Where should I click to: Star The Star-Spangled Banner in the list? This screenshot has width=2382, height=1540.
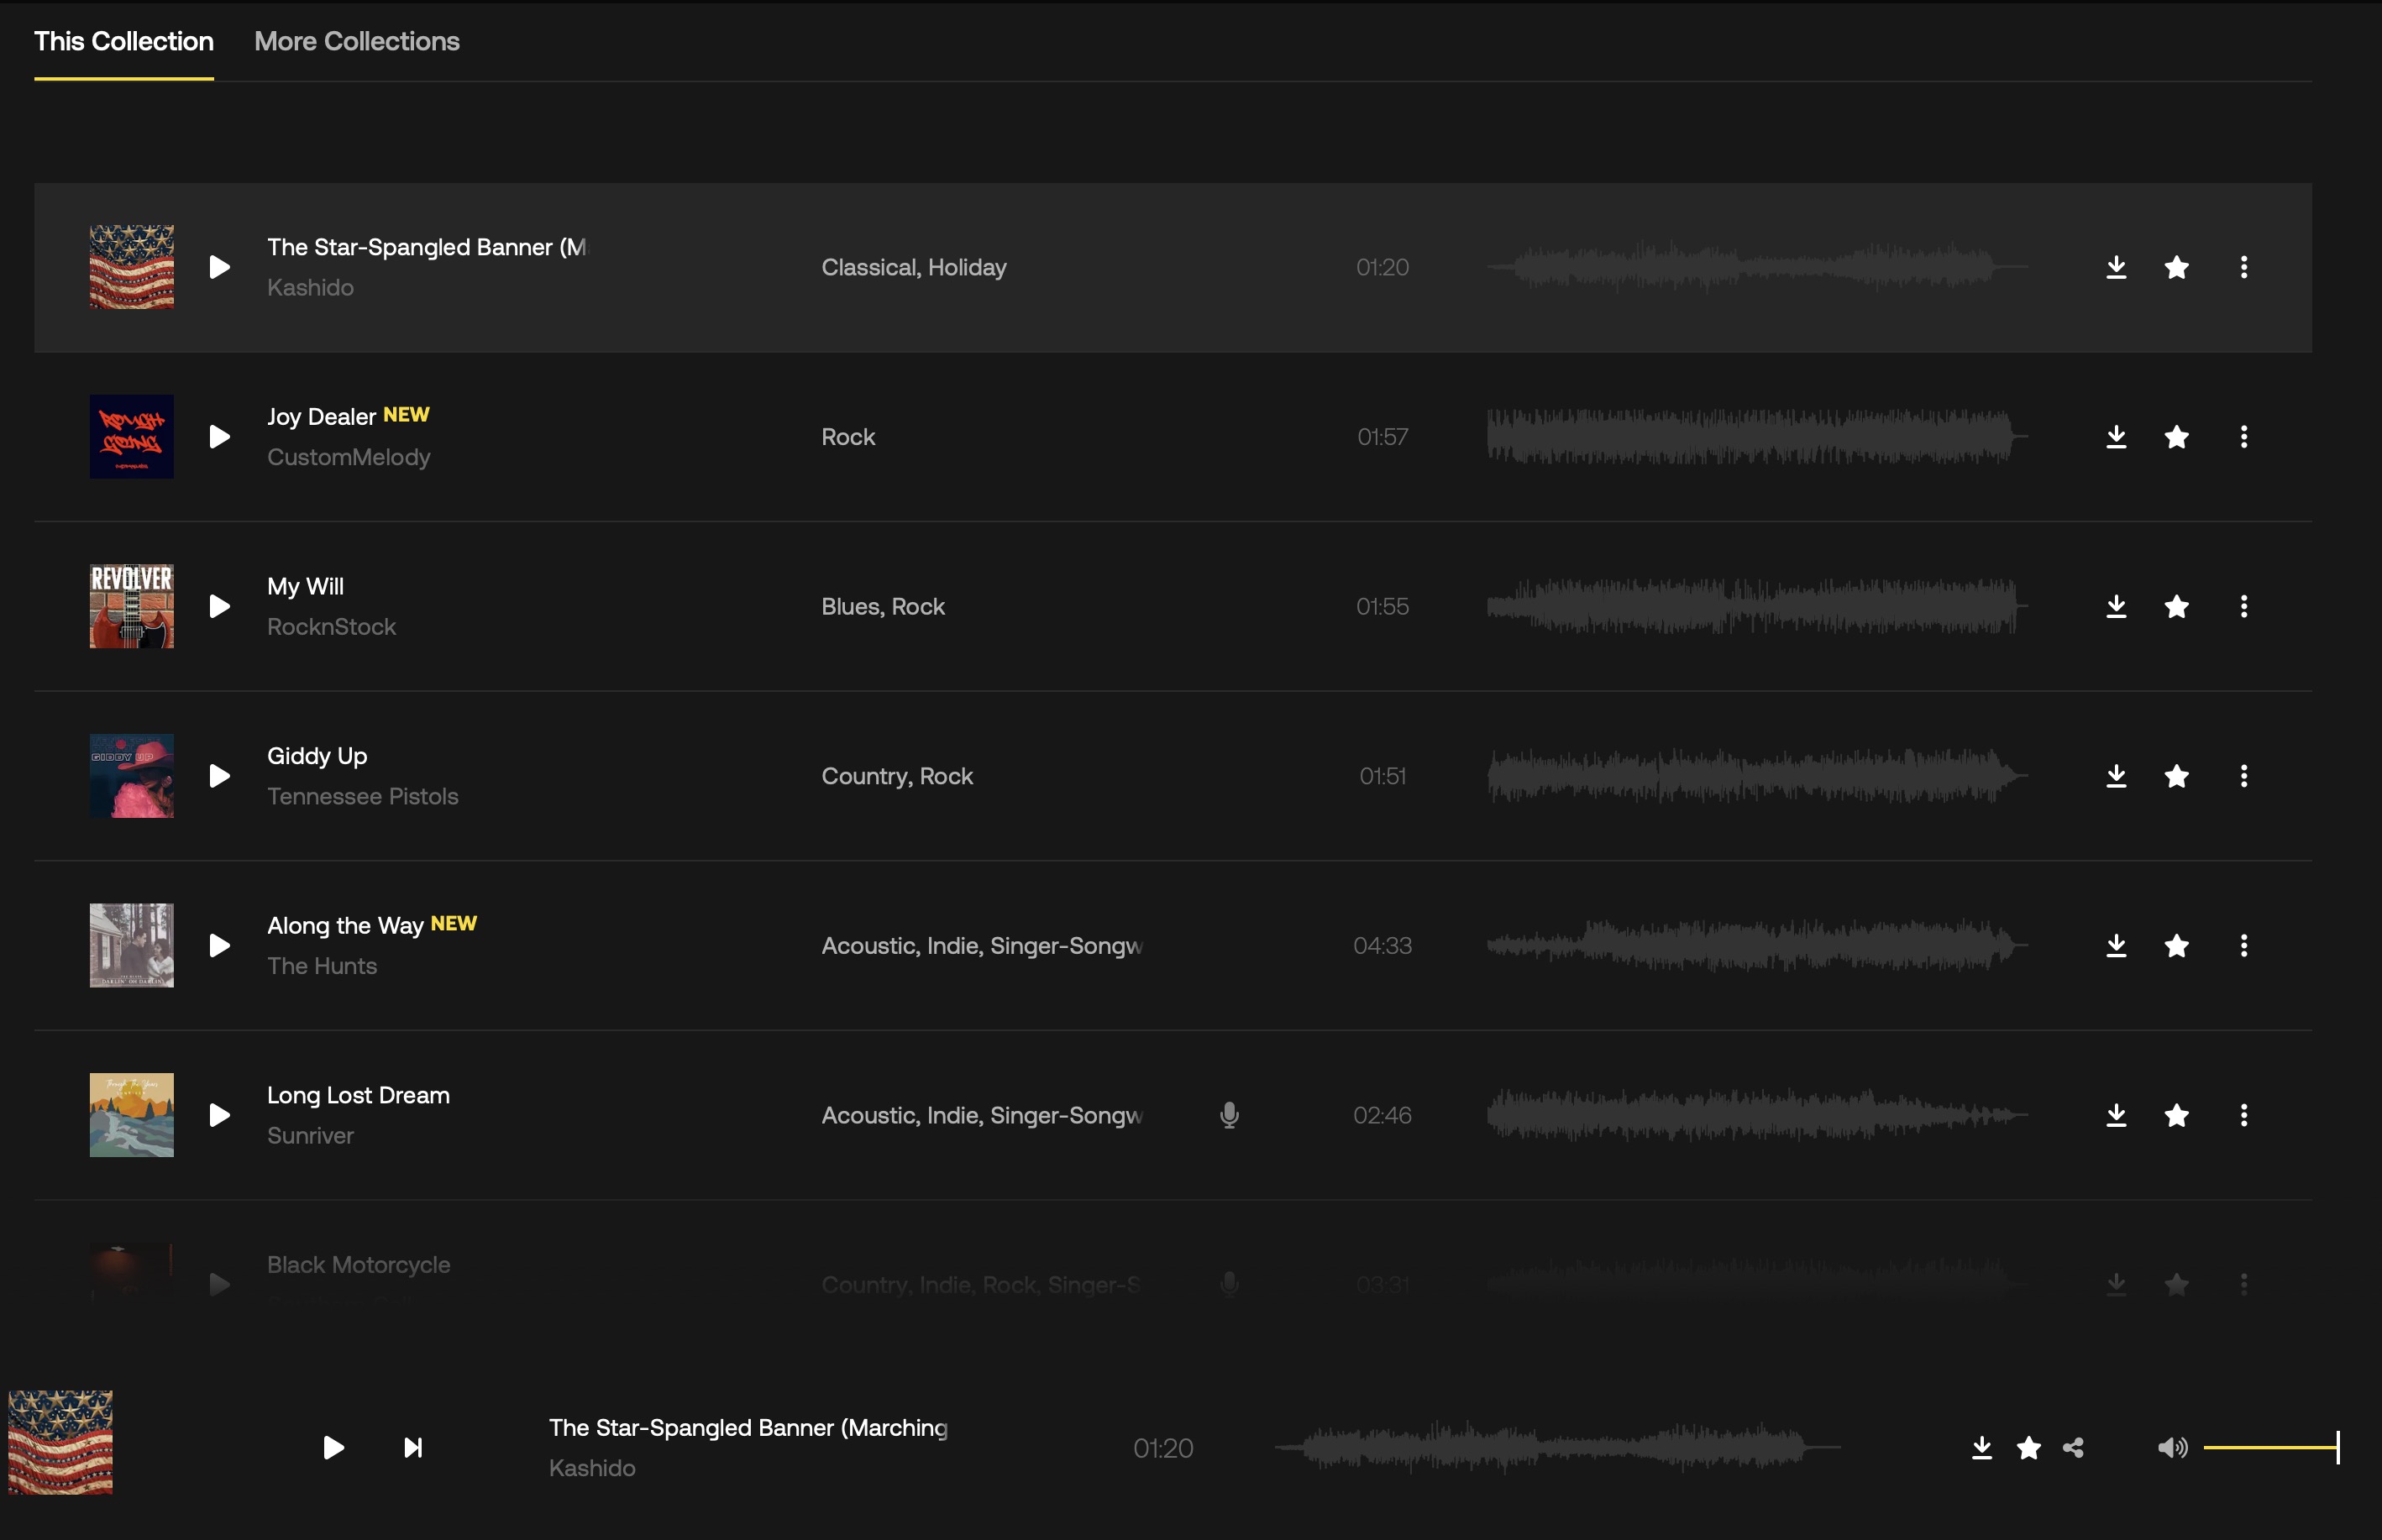tap(2176, 267)
